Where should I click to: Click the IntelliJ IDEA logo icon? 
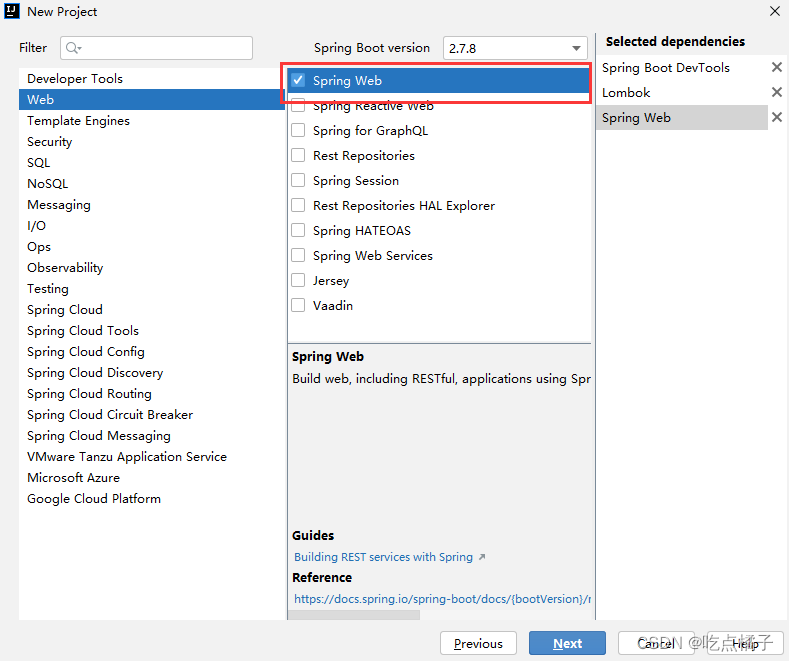pyautogui.click(x=12, y=11)
